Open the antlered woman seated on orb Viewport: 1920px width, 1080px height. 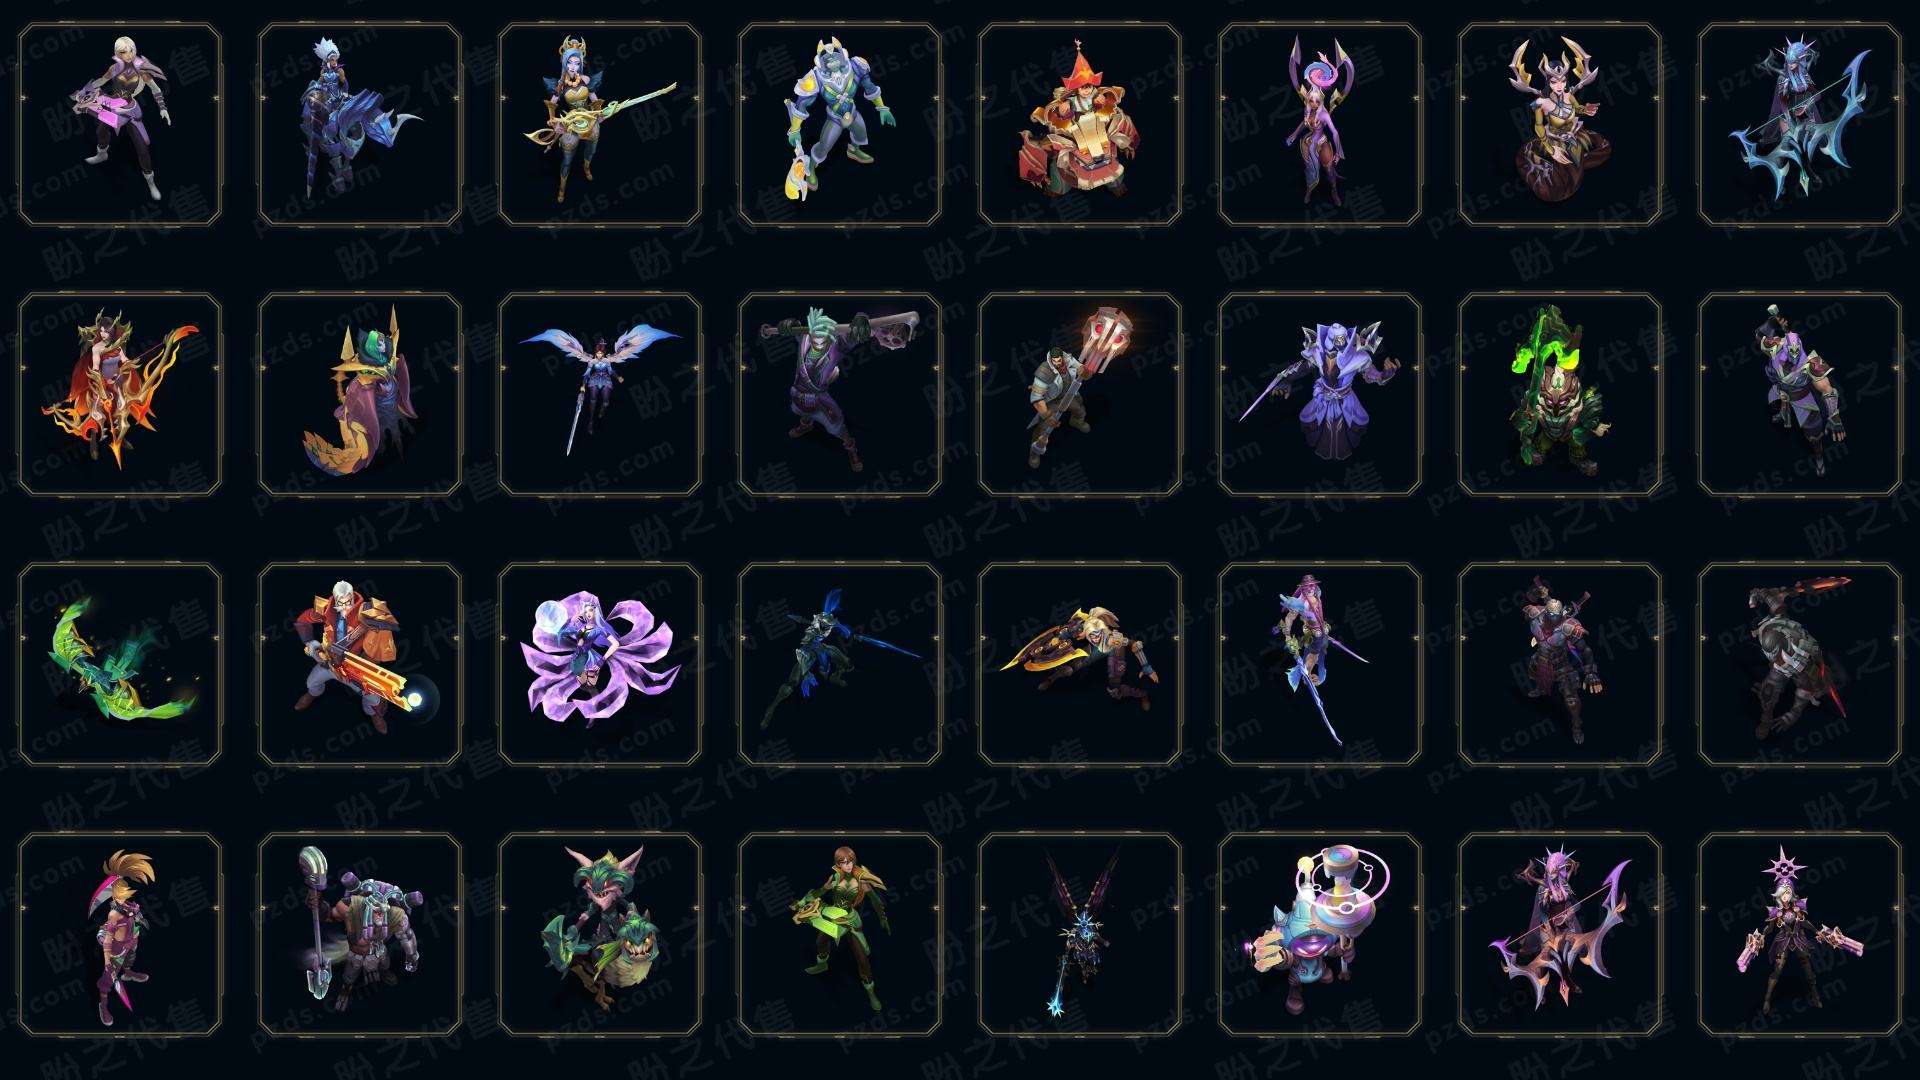click(1560, 124)
